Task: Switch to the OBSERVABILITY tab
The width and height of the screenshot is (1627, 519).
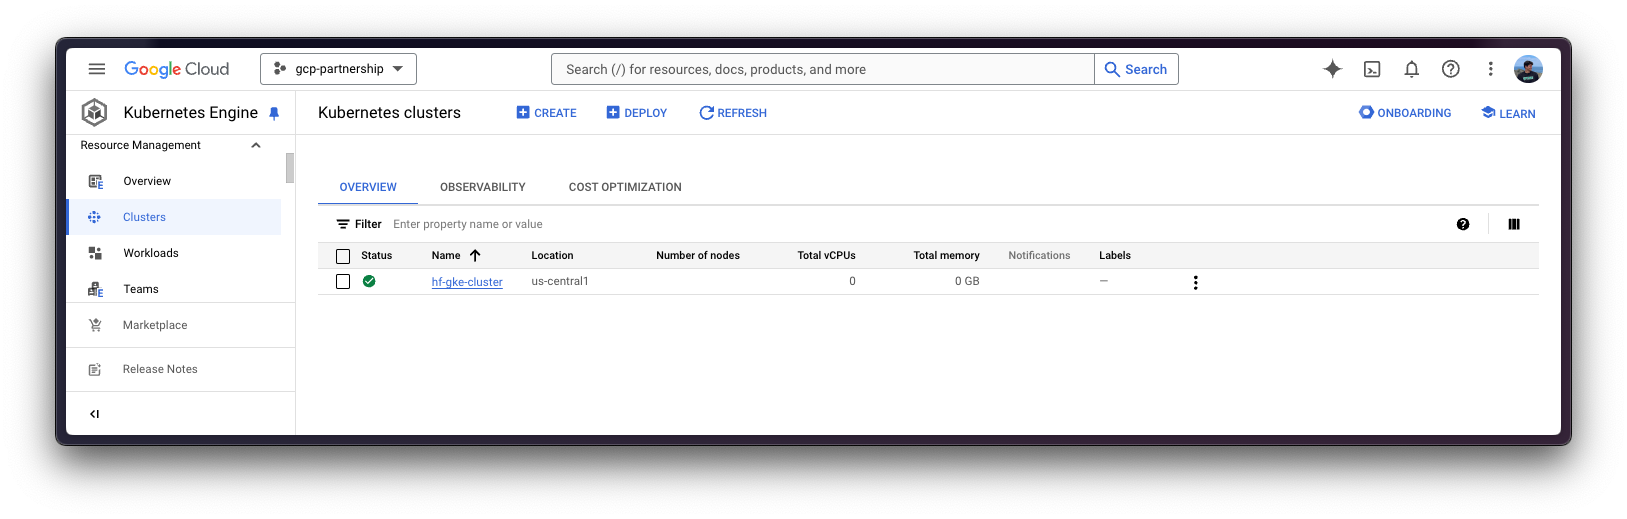Action: (483, 187)
